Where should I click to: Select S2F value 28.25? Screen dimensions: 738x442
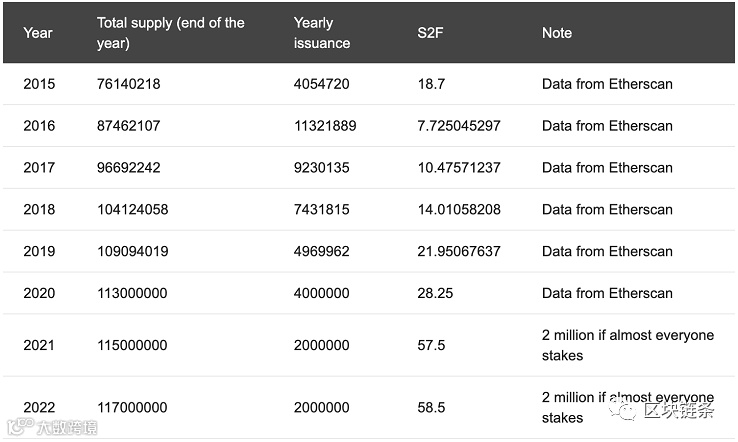click(x=434, y=293)
